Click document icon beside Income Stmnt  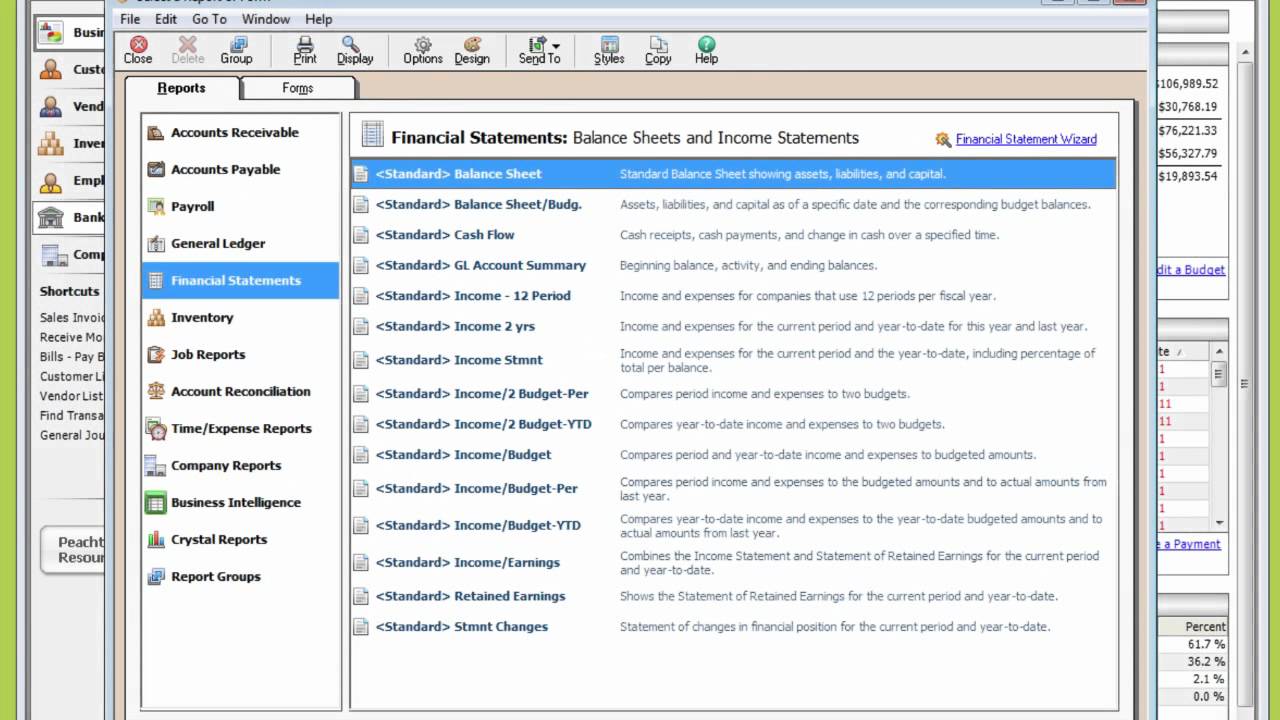(361, 360)
